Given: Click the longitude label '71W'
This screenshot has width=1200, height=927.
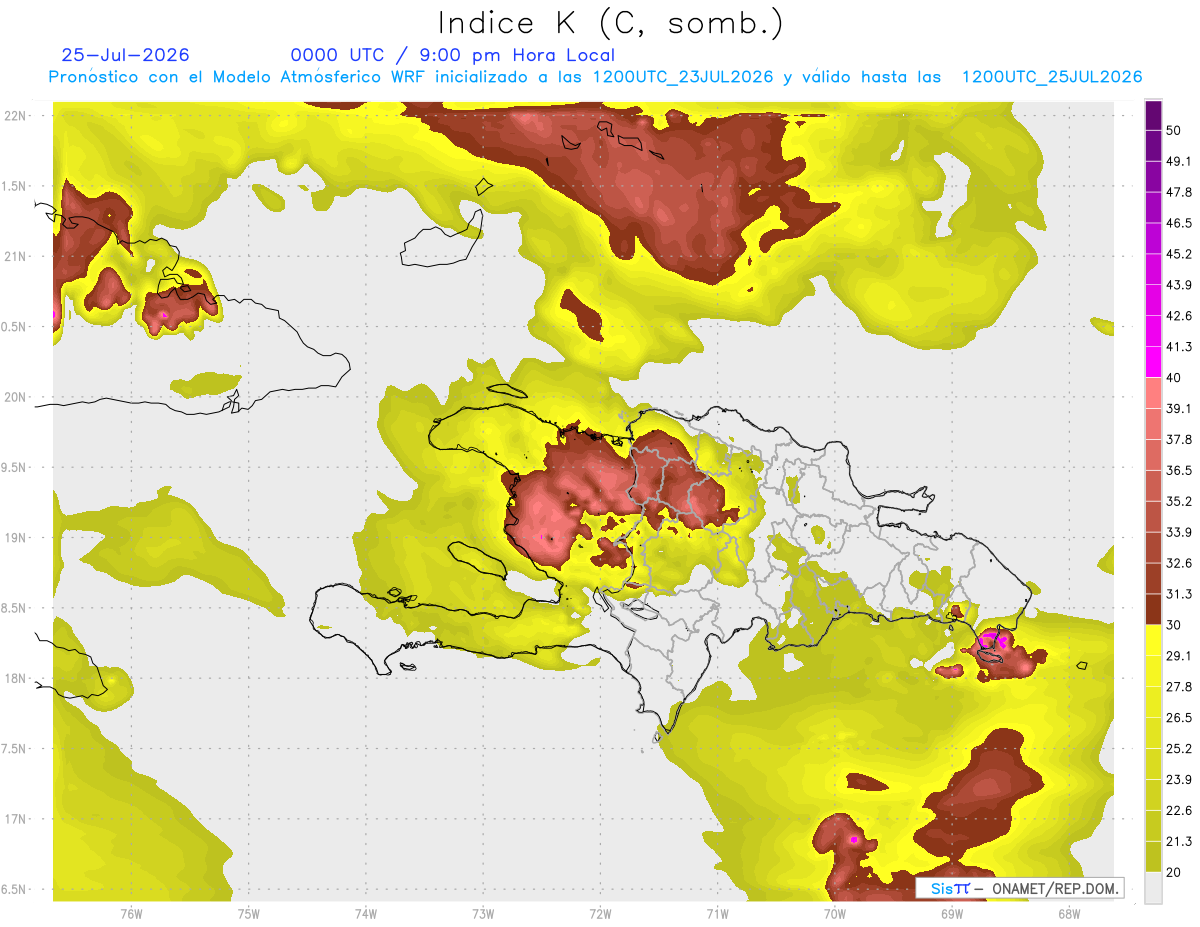Looking at the screenshot, I should pos(717,912).
